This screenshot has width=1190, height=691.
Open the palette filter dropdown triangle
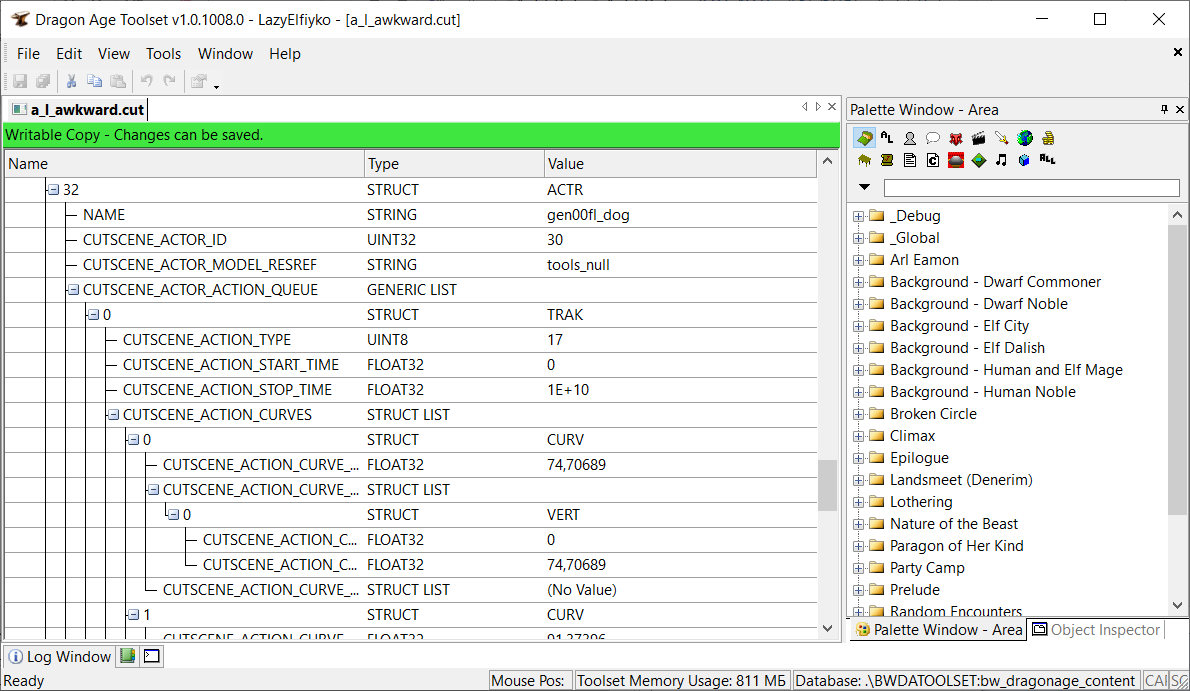click(864, 187)
